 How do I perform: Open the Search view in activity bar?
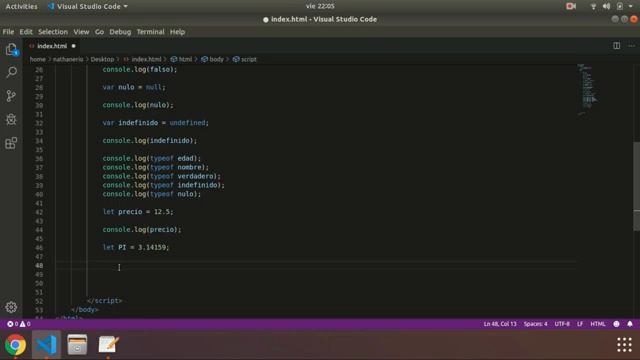tap(11, 72)
